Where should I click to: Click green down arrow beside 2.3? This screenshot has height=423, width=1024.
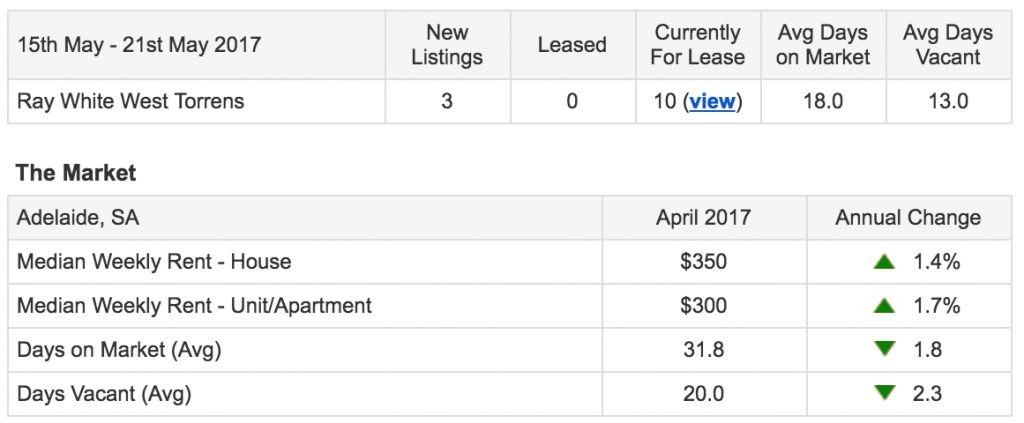884,392
